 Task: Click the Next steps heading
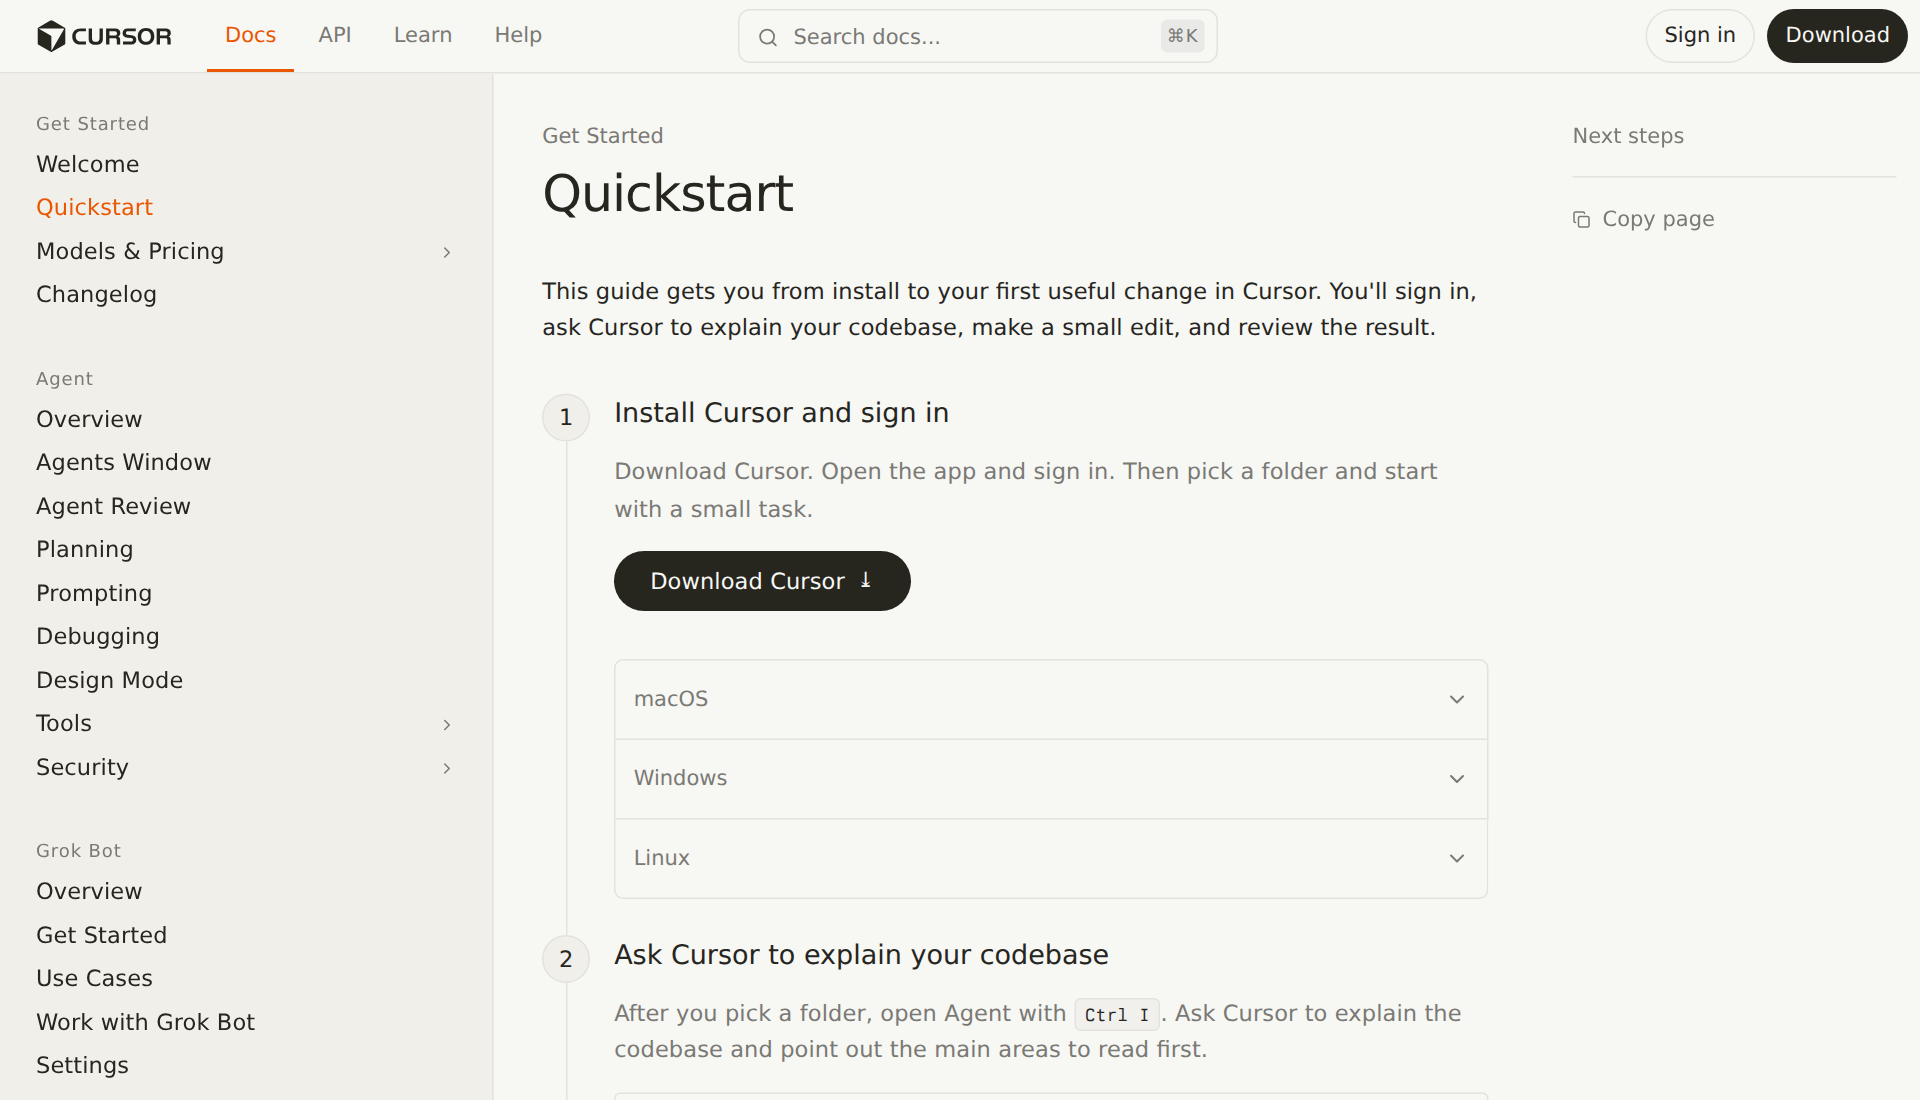pos(1628,136)
